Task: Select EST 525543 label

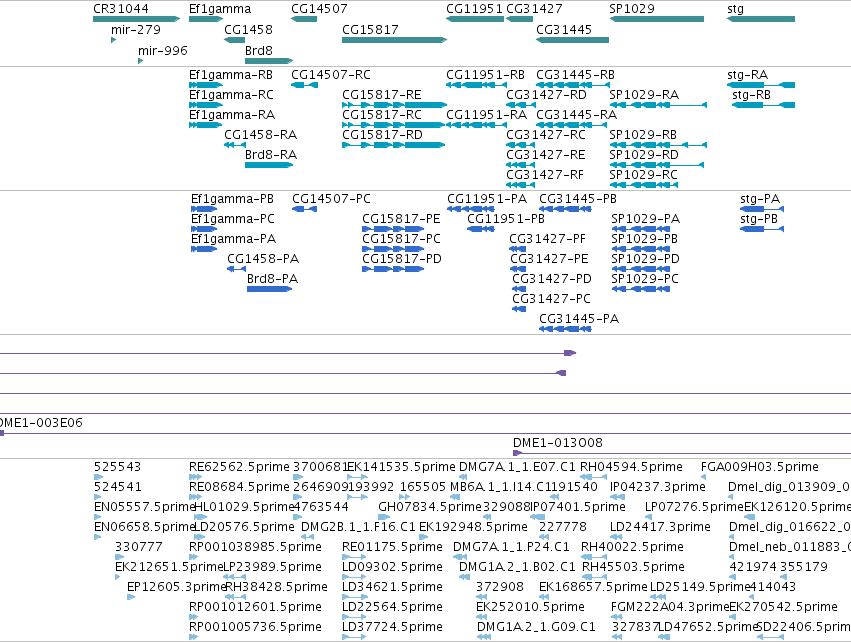Action: pos(117,467)
